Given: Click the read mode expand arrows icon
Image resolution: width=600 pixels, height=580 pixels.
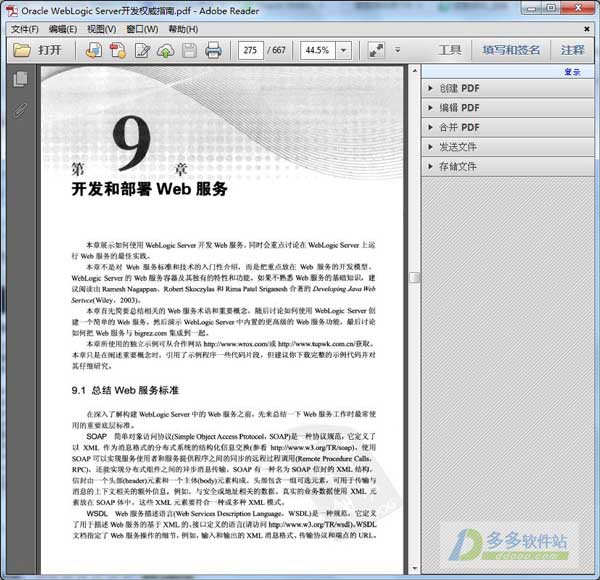Looking at the screenshot, I should click(x=376, y=50).
